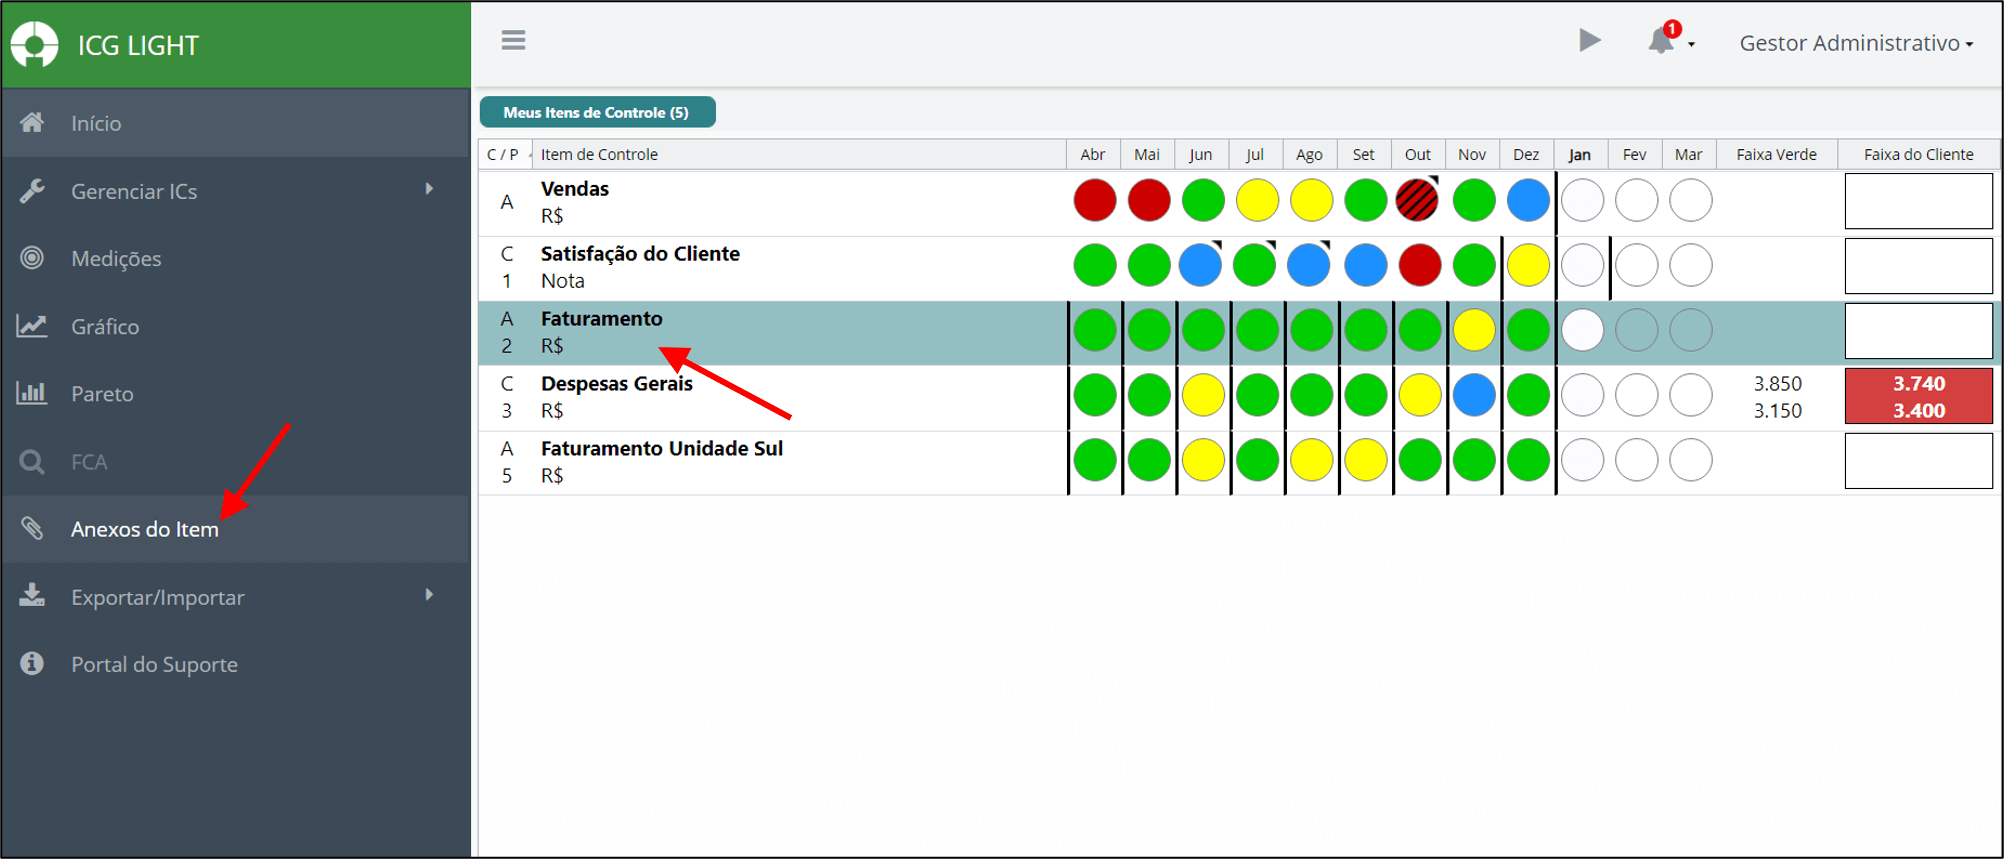The width and height of the screenshot is (2004, 859).
Task: Expand Gerenciar ICs submenu arrow
Action: pyautogui.click(x=429, y=189)
